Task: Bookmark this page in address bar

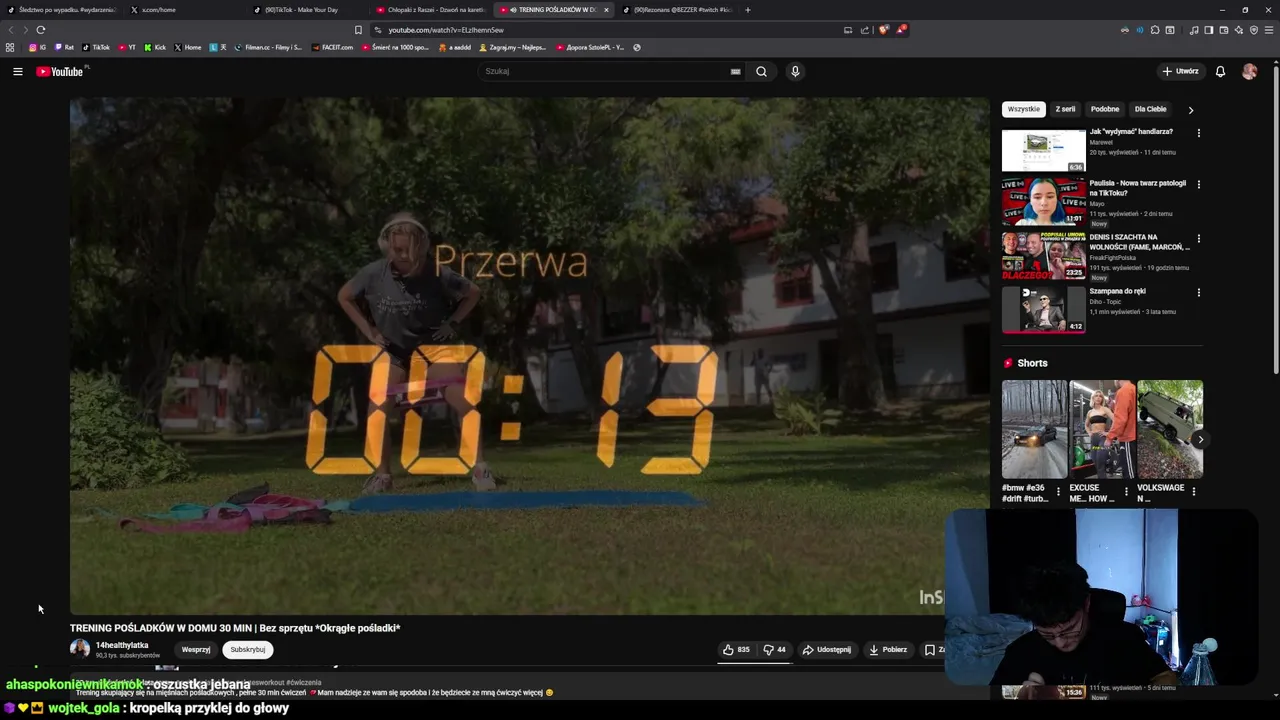Action: click(358, 30)
